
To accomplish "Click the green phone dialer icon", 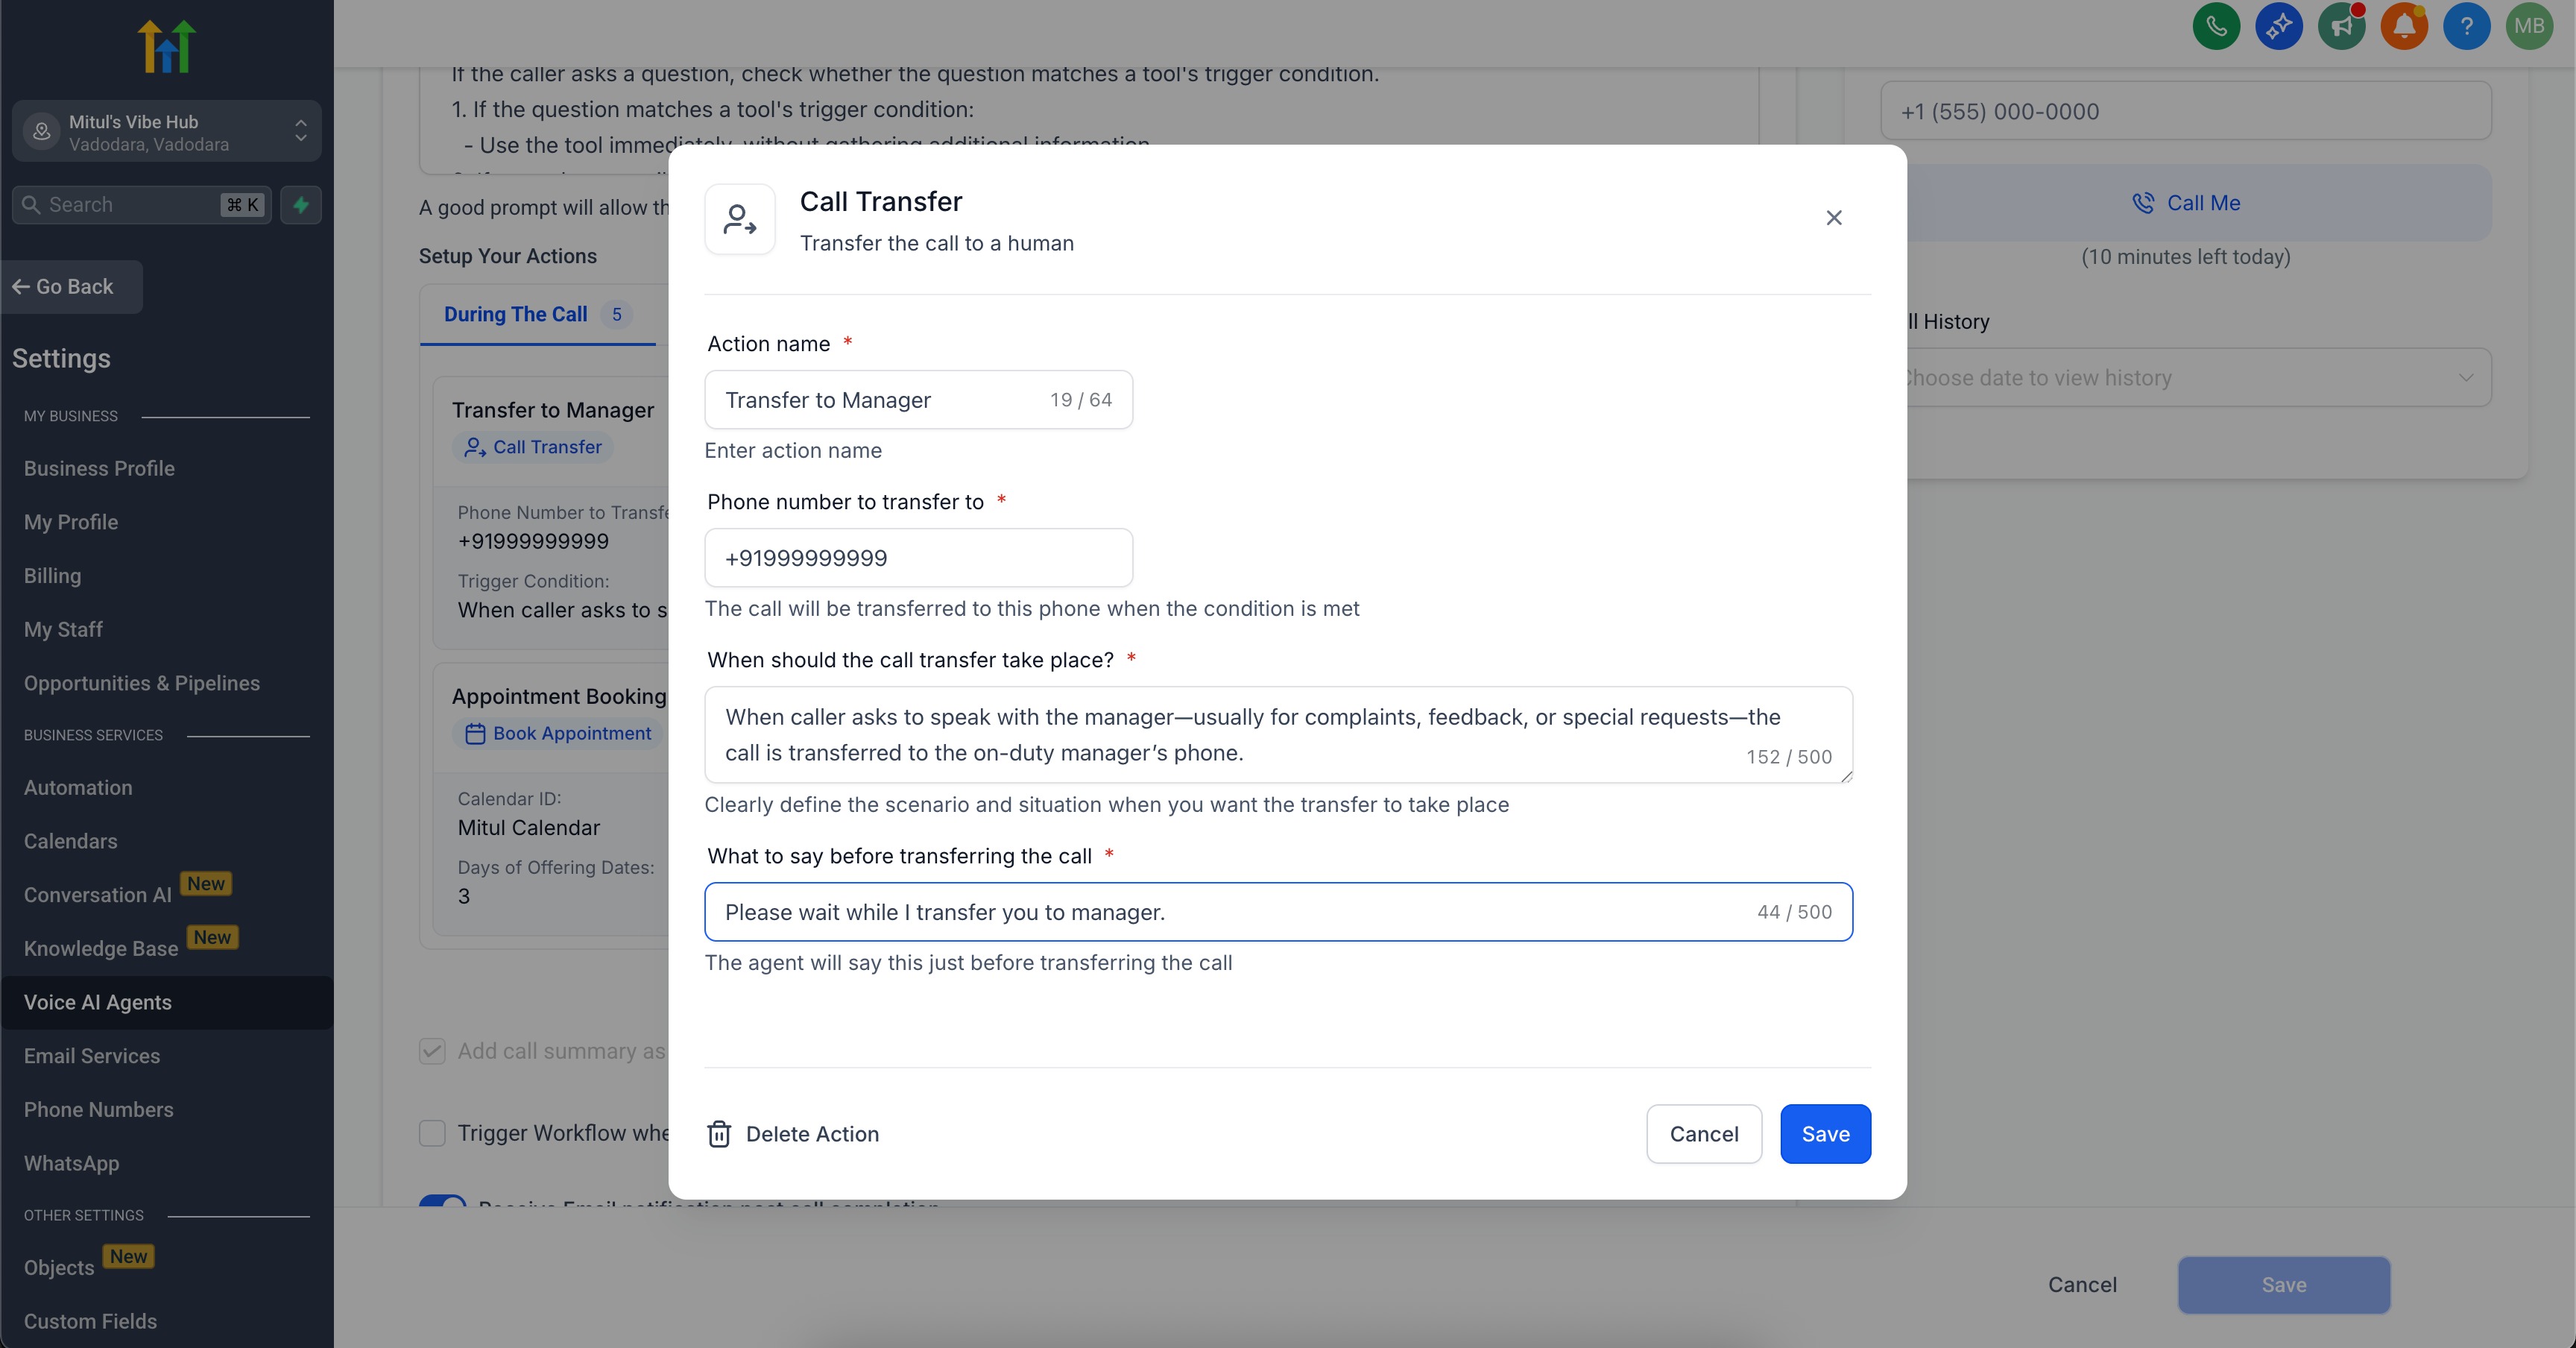I will click(2216, 27).
